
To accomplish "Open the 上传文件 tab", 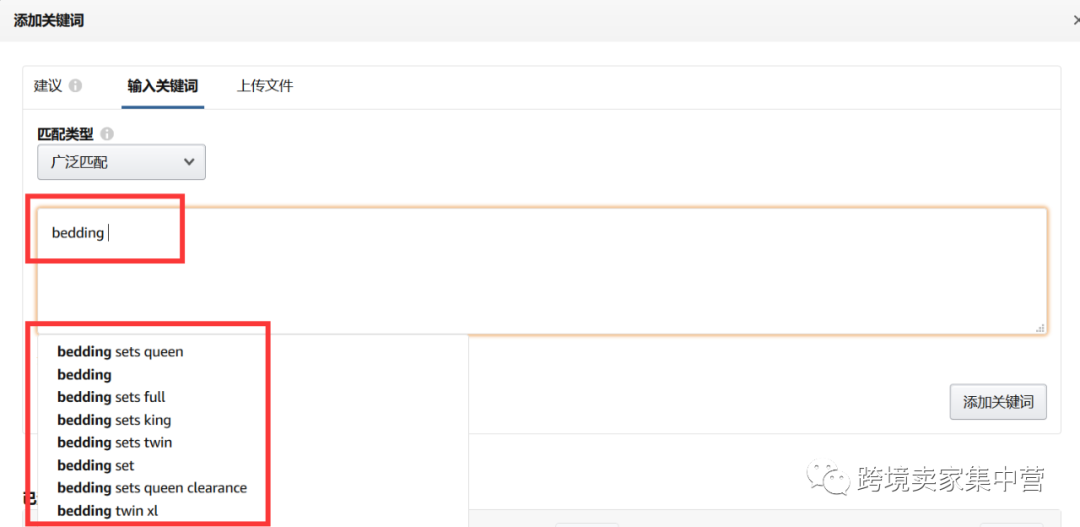I will (265, 86).
